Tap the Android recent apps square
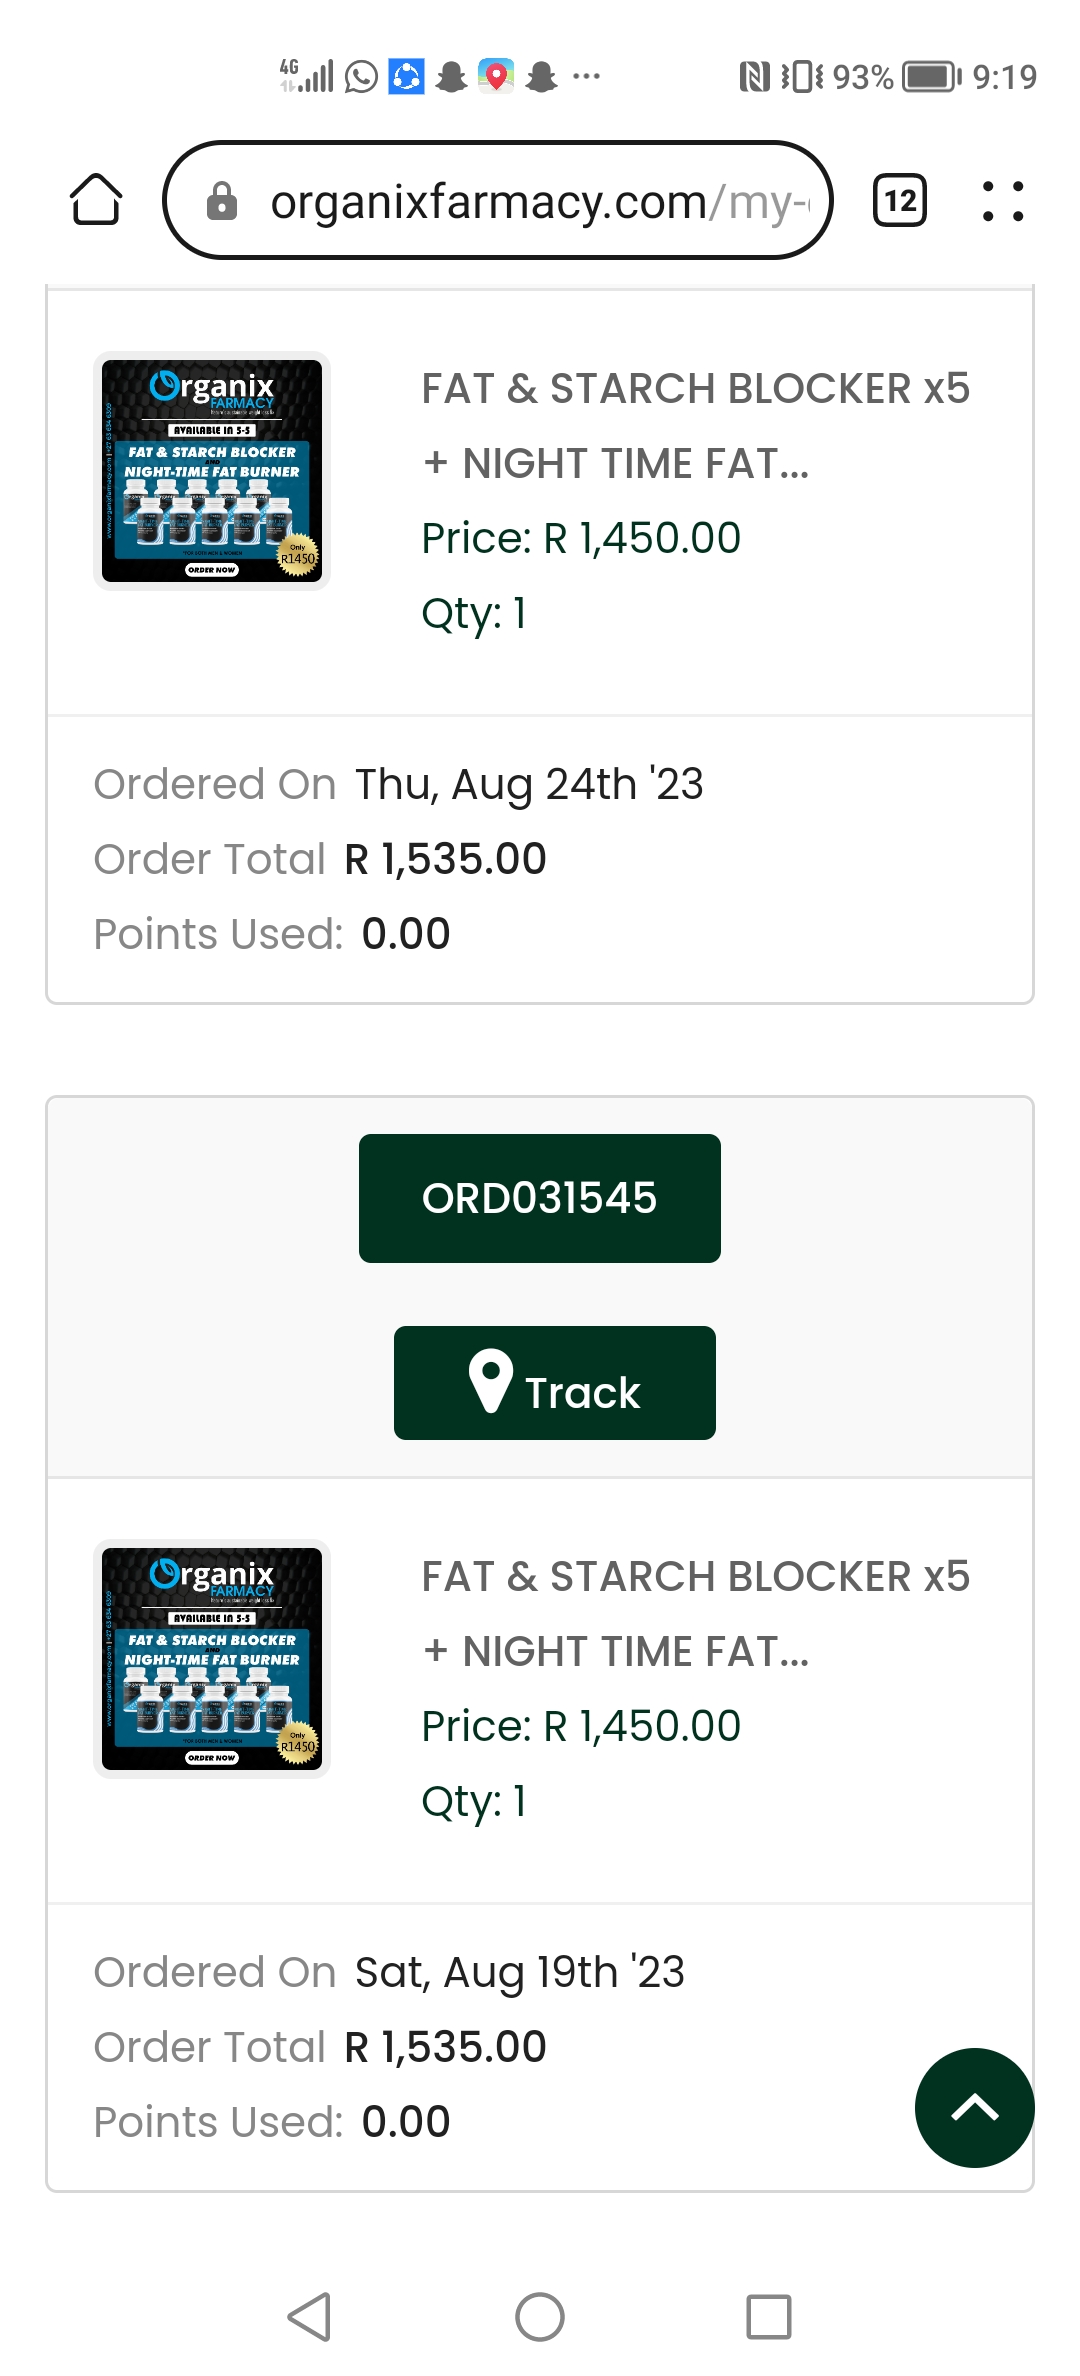1080x2376 pixels. point(769,2317)
